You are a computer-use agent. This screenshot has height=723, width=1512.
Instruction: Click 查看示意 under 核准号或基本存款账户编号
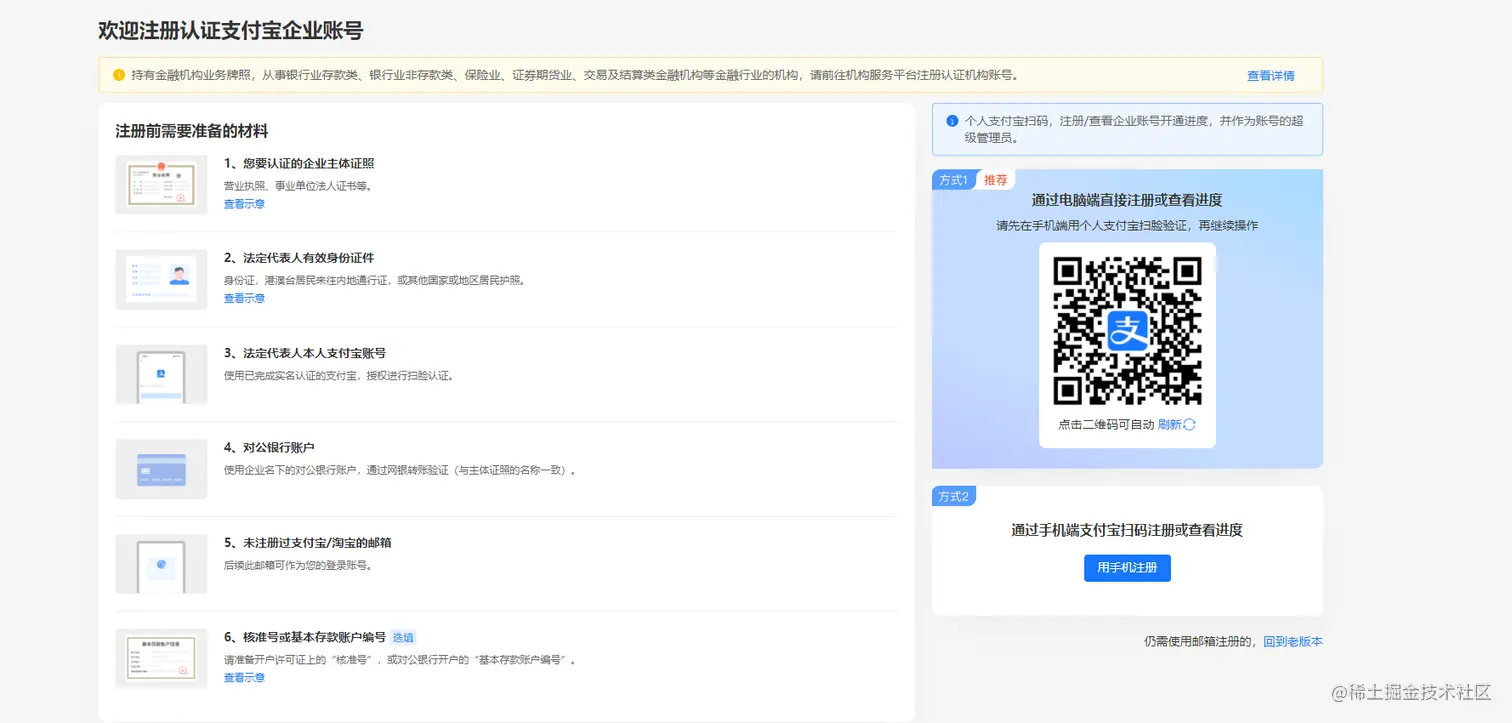pyautogui.click(x=244, y=678)
